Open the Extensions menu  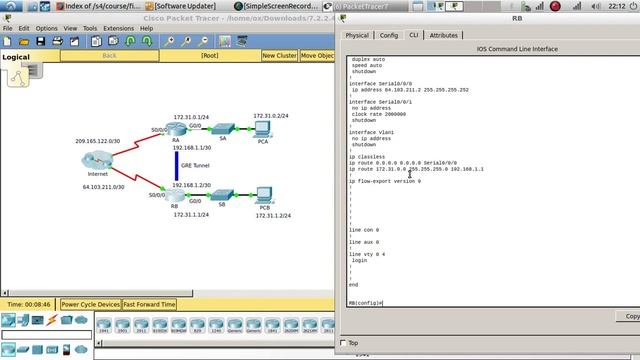coord(118,28)
